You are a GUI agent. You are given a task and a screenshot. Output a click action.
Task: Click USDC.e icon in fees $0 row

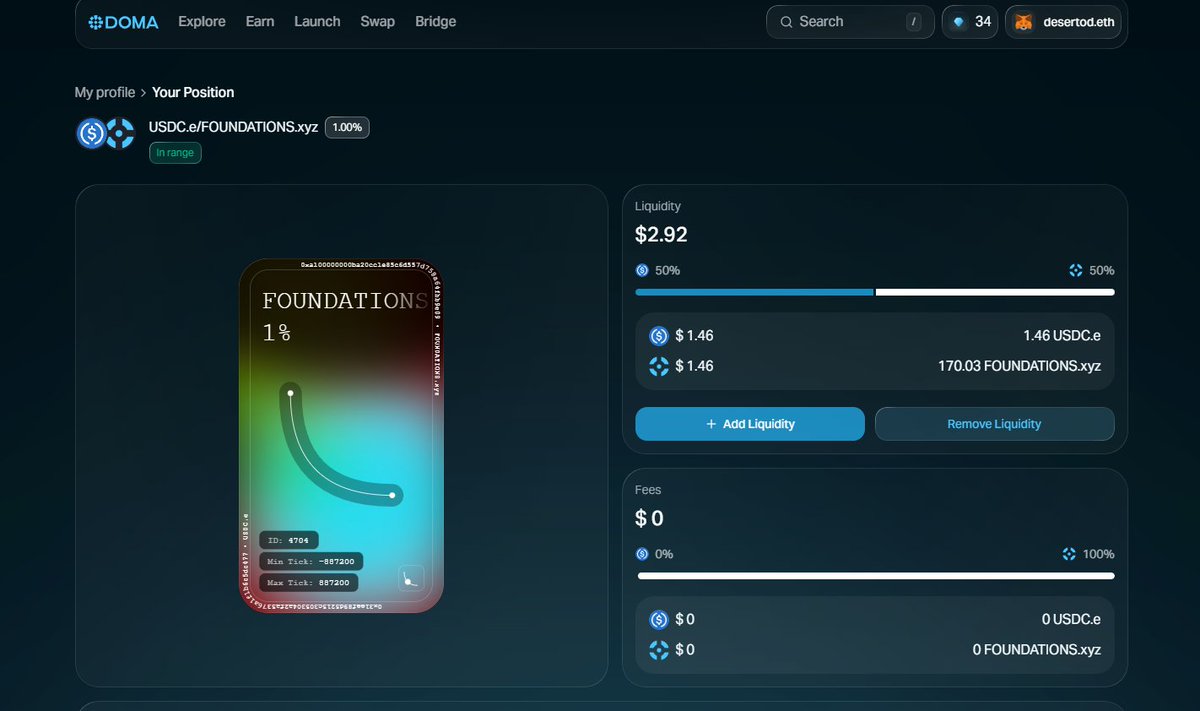pos(659,620)
